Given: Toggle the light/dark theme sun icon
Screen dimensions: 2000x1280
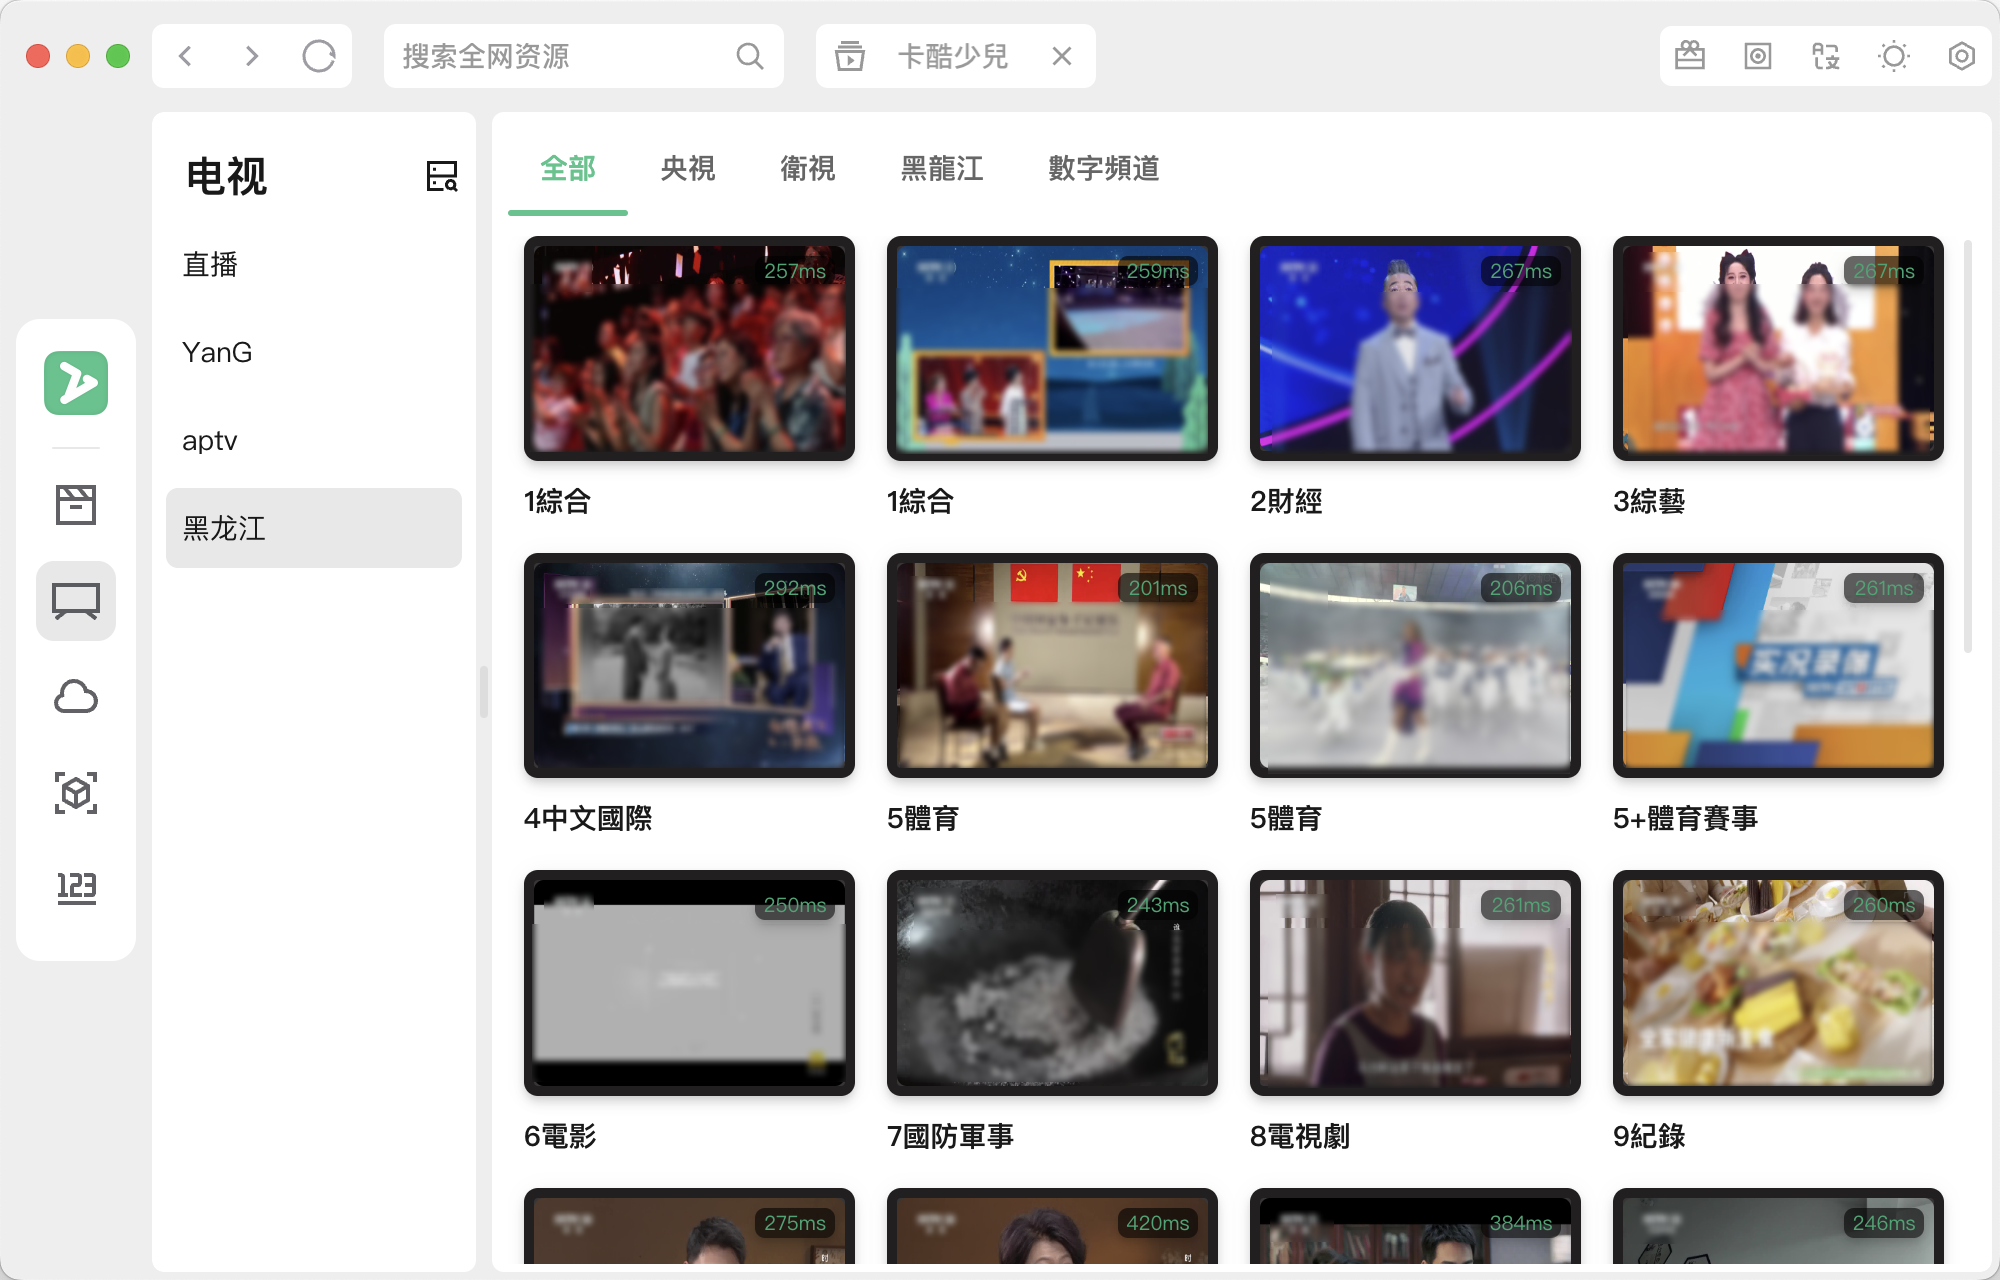Looking at the screenshot, I should coord(1893,56).
